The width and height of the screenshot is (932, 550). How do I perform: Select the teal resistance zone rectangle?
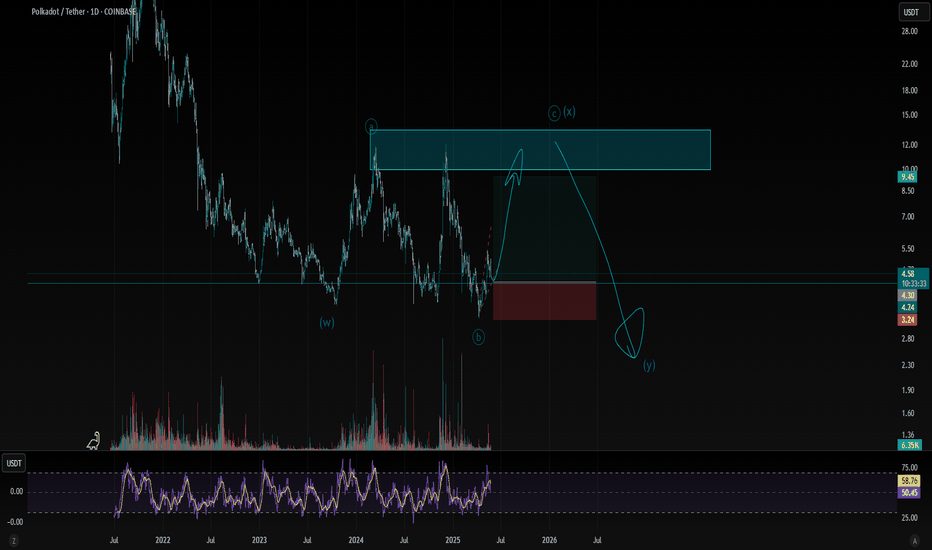540,150
